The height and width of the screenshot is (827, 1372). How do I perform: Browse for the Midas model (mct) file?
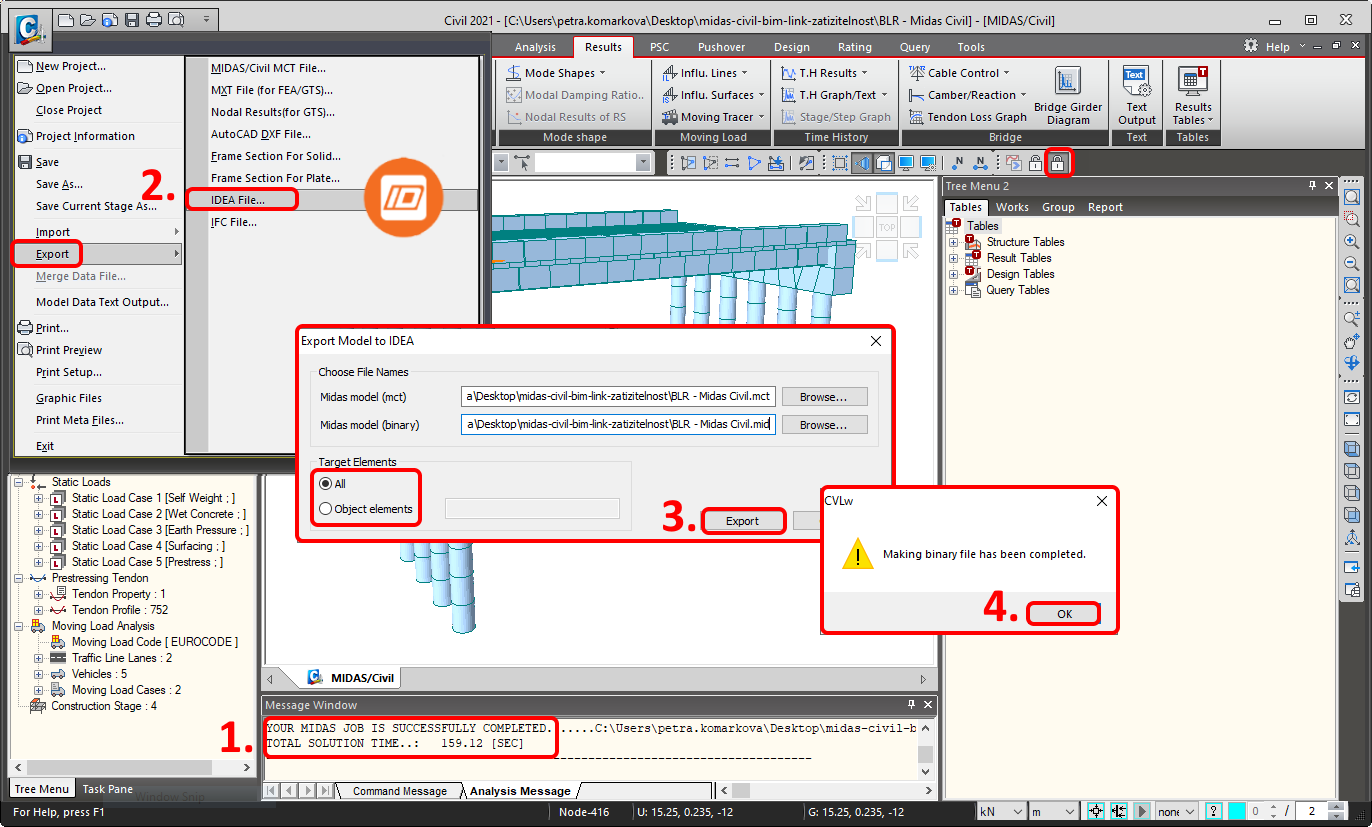(824, 397)
